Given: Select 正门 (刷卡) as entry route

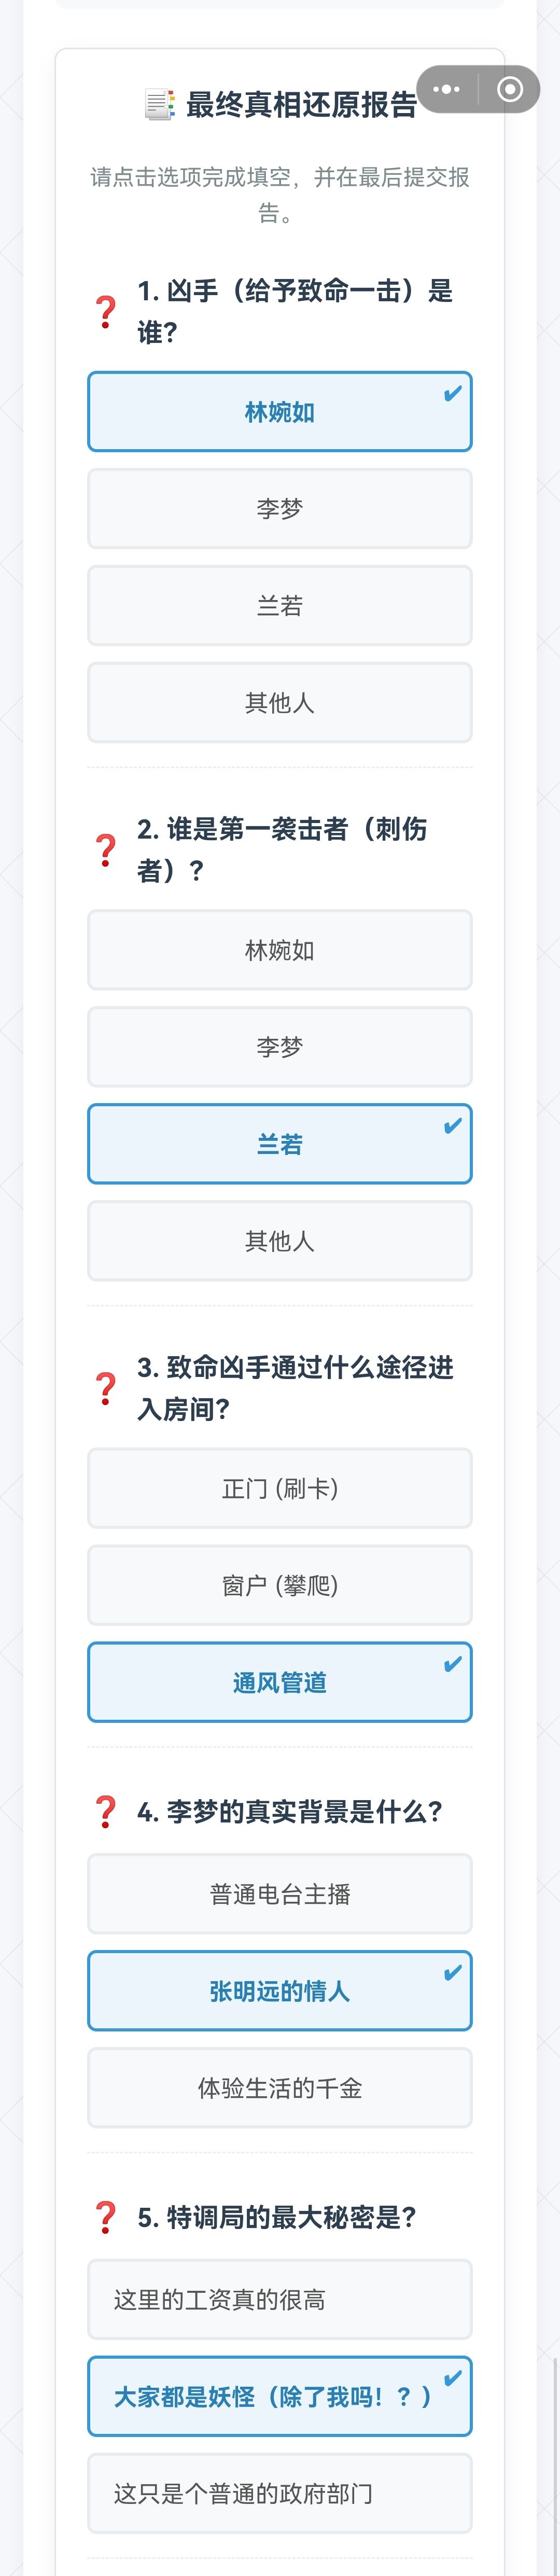Looking at the screenshot, I should [280, 1488].
